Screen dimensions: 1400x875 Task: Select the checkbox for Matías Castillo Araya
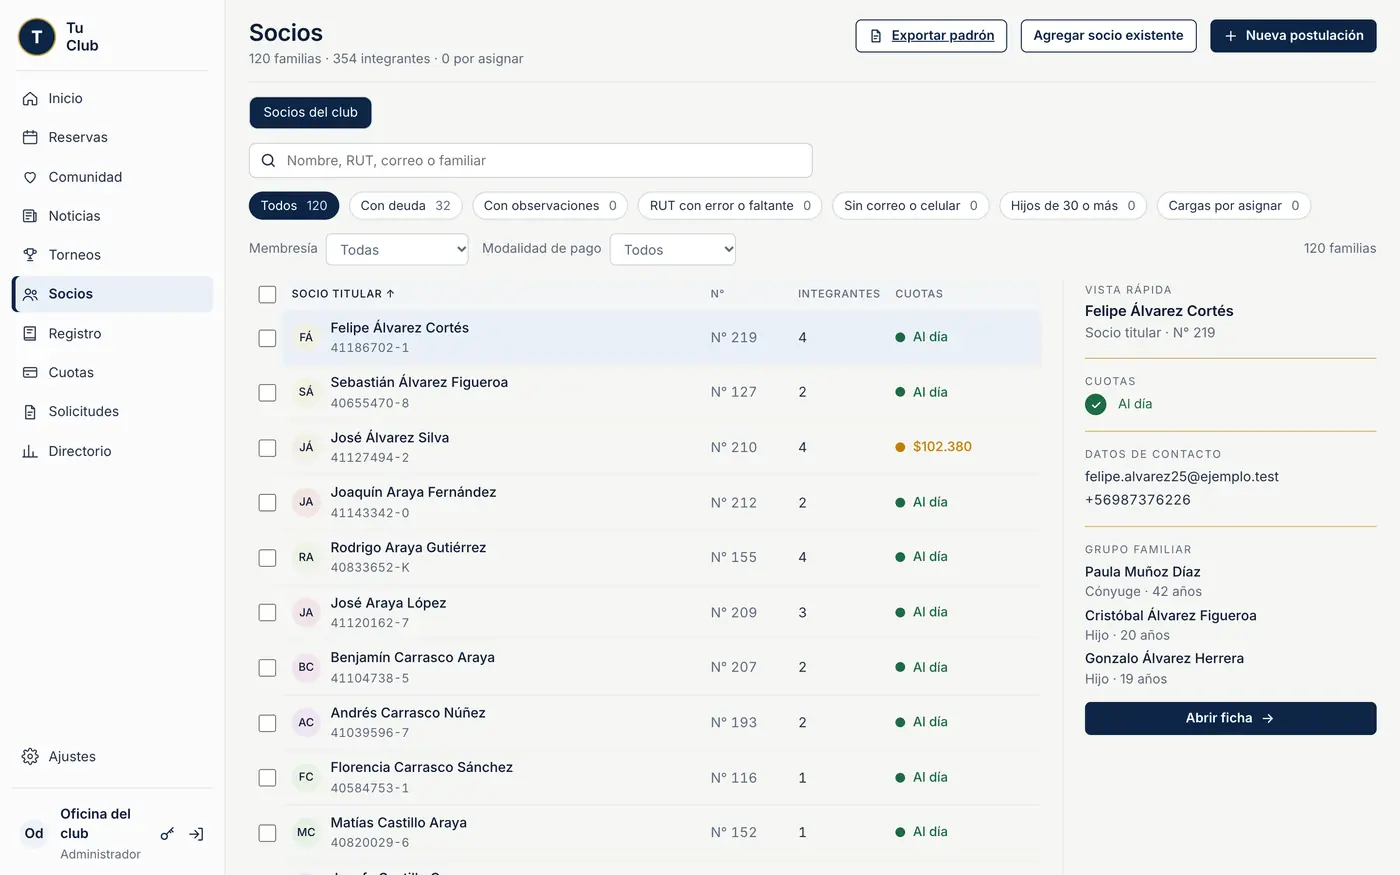[x=267, y=832]
